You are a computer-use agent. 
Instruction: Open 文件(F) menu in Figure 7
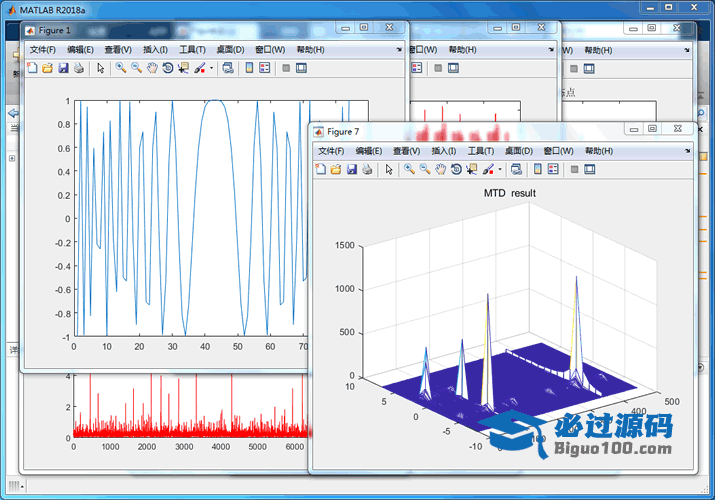pos(331,151)
